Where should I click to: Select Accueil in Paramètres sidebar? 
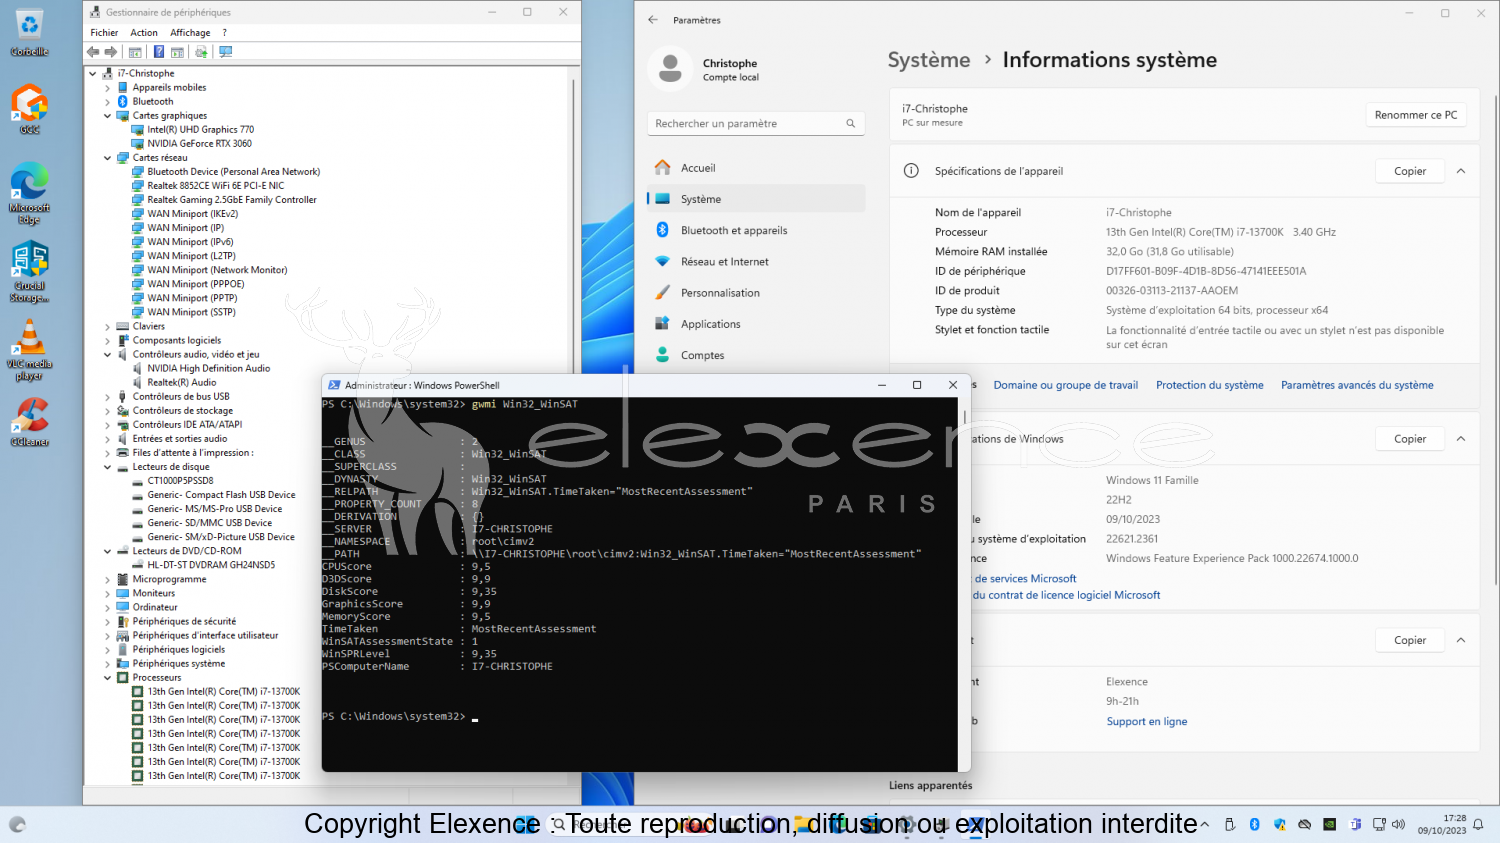[x=756, y=168]
